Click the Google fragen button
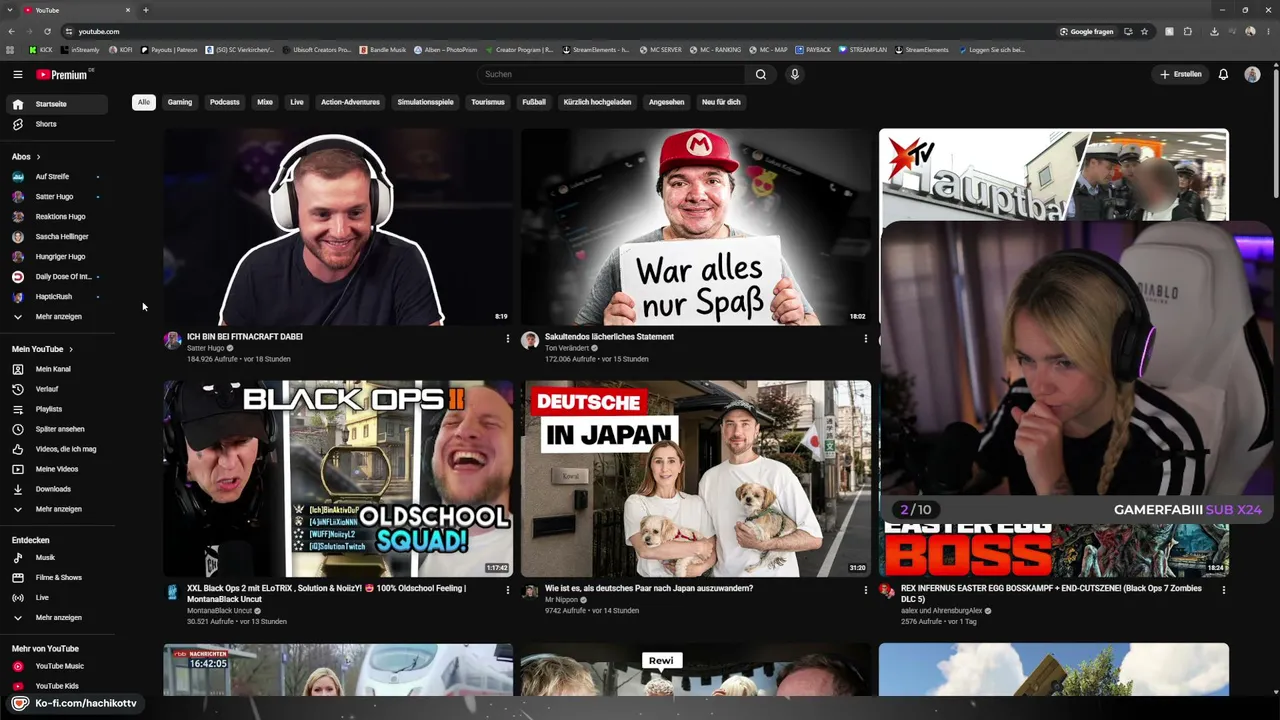 pos(1087,31)
